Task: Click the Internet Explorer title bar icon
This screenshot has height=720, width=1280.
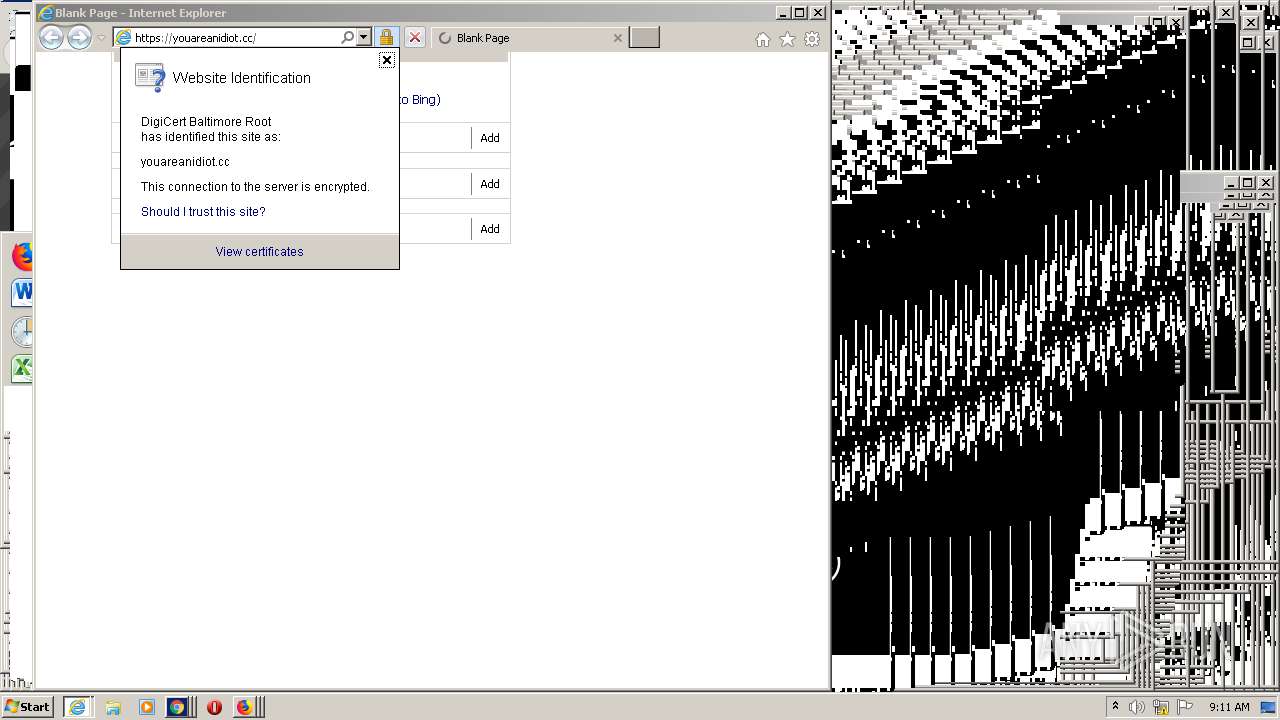Action: tap(45, 13)
